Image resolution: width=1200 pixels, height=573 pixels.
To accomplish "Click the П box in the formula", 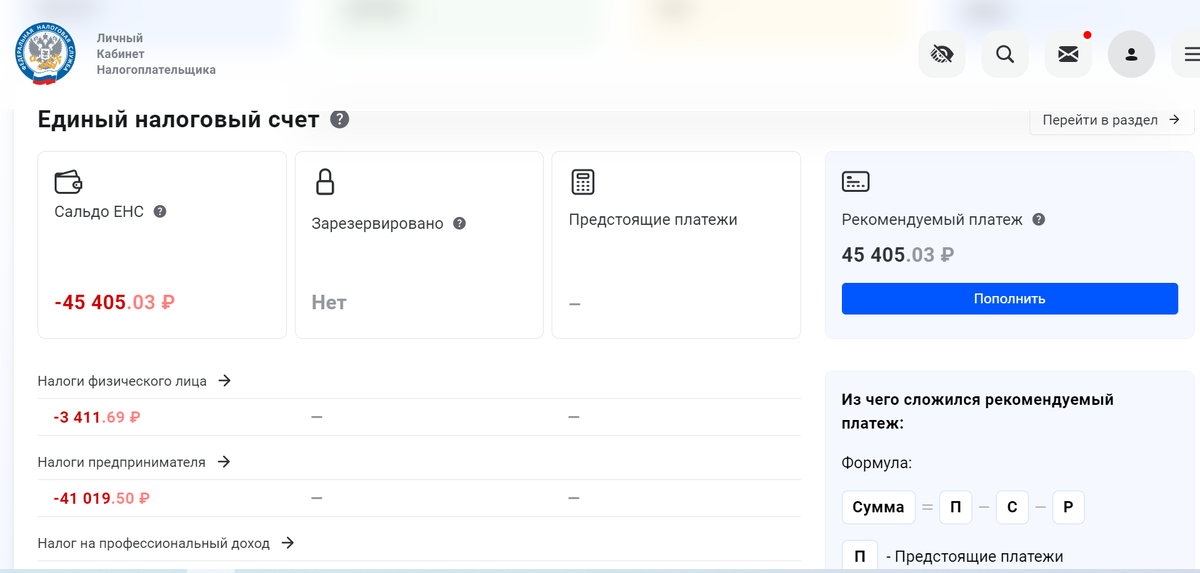I will pyautogui.click(x=955, y=507).
